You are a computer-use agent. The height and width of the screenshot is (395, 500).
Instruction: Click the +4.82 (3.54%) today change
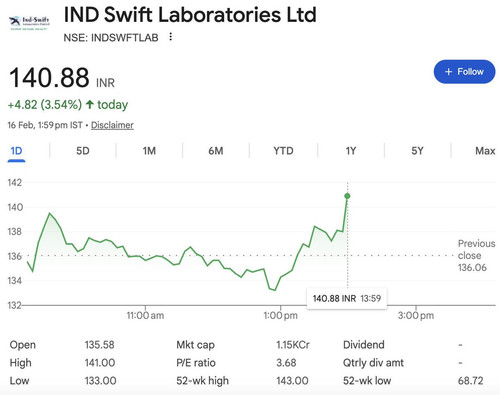(68, 105)
